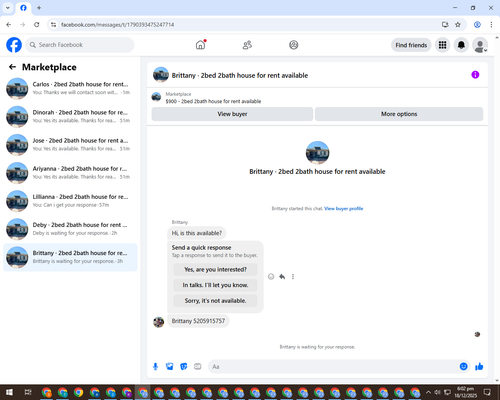This screenshot has height=400, width=500.
Task: Click the View buyer profile link
Action: pyautogui.click(x=344, y=209)
